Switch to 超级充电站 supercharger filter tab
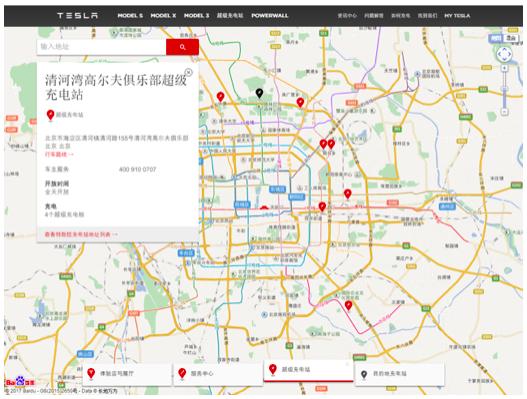This screenshot has height=399, width=527. [x=308, y=370]
